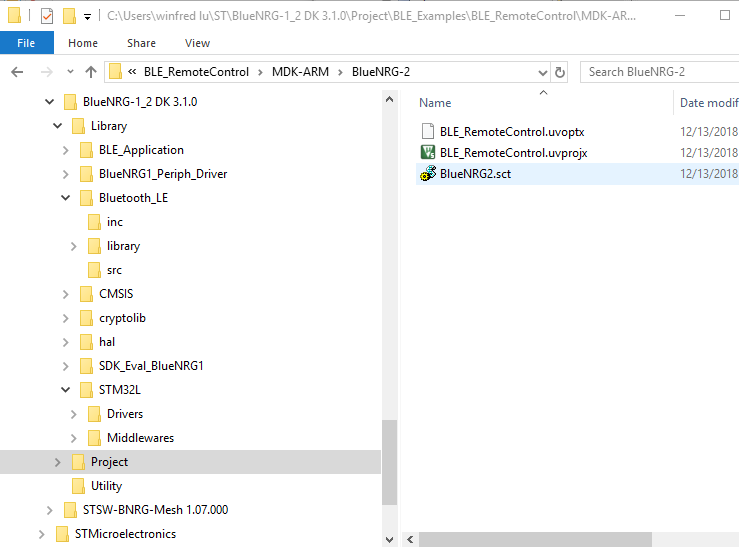The height and width of the screenshot is (547, 739).
Task: Sort by the Date modified column header
Action: tap(709, 103)
